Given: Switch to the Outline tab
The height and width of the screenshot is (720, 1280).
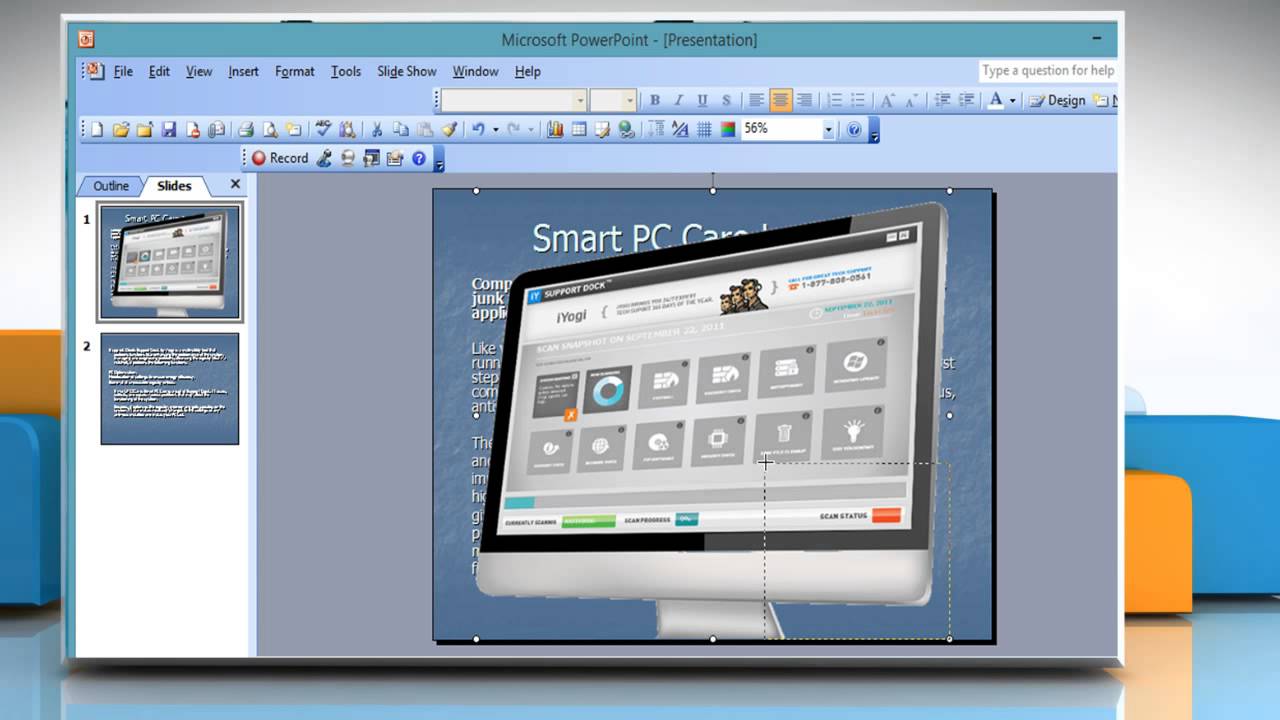Looking at the screenshot, I should coord(111,186).
